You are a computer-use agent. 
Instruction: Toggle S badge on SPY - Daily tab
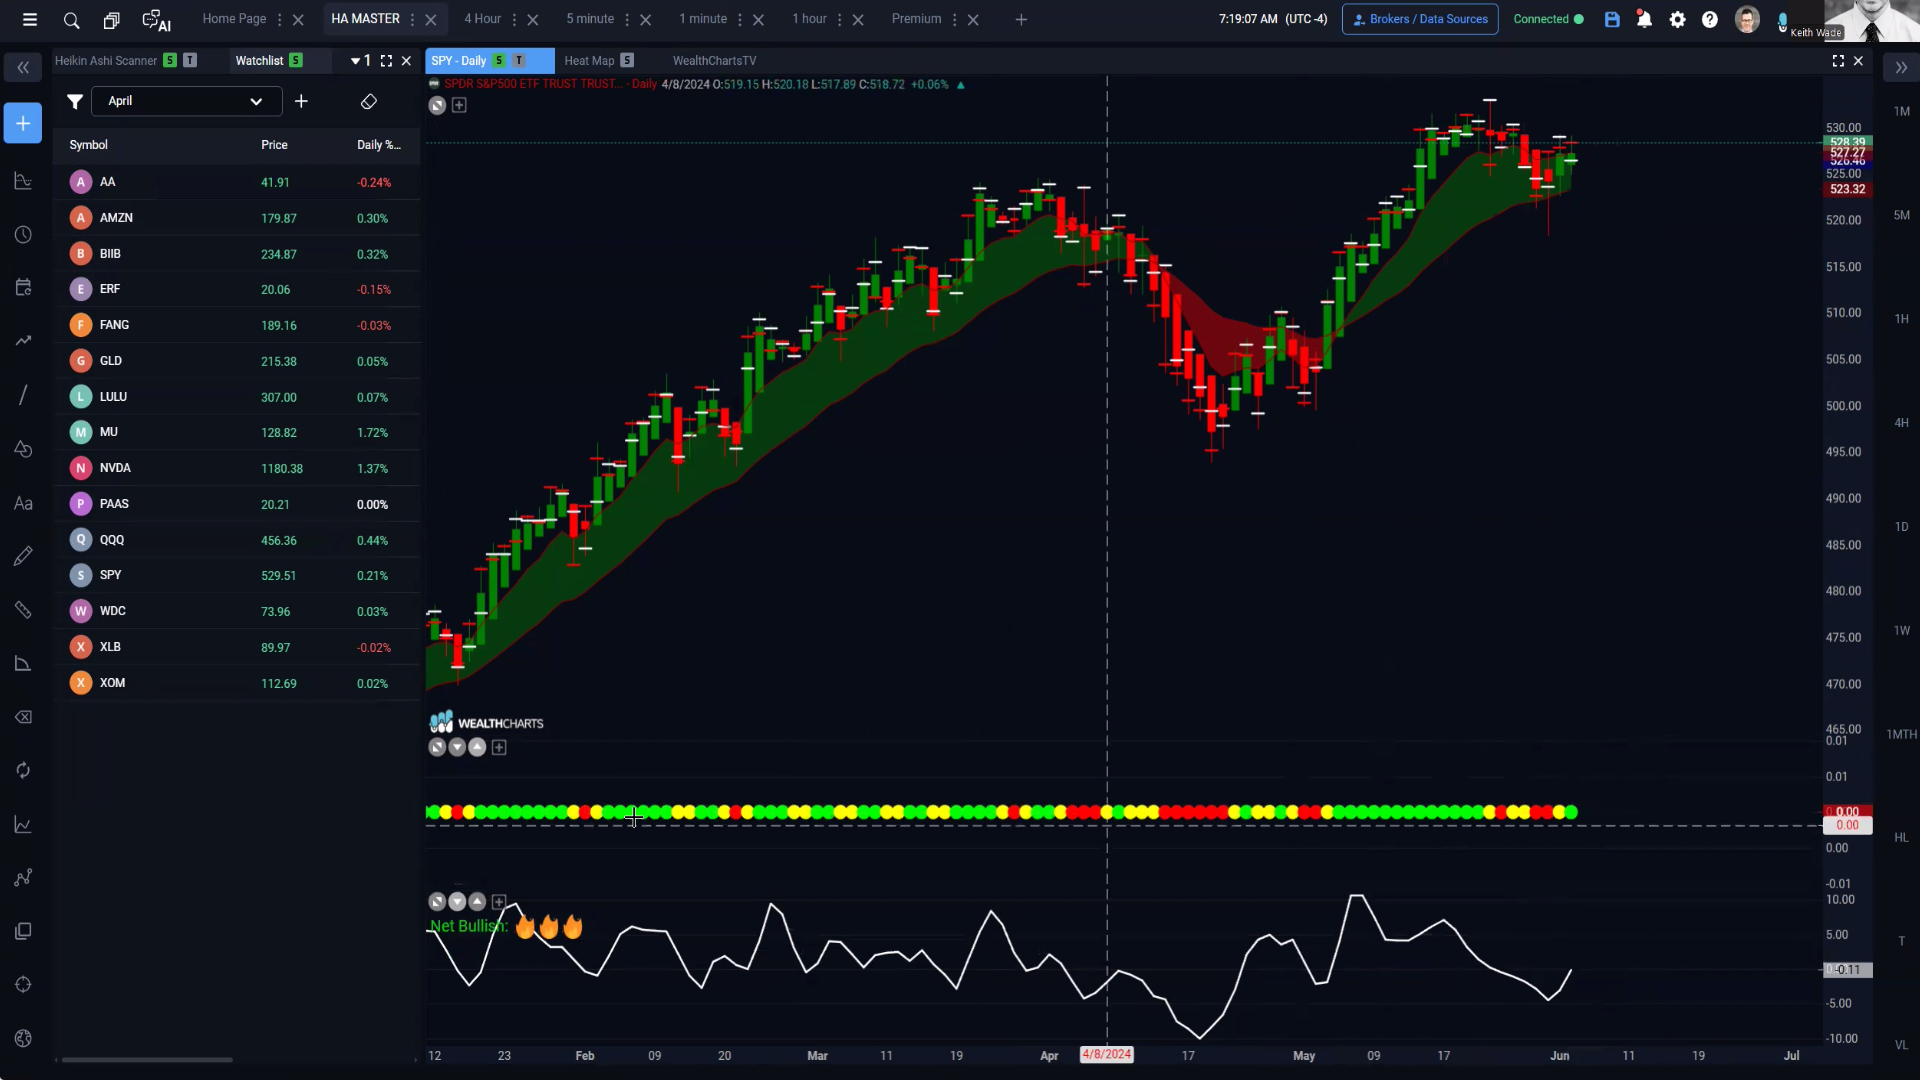(x=499, y=61)
